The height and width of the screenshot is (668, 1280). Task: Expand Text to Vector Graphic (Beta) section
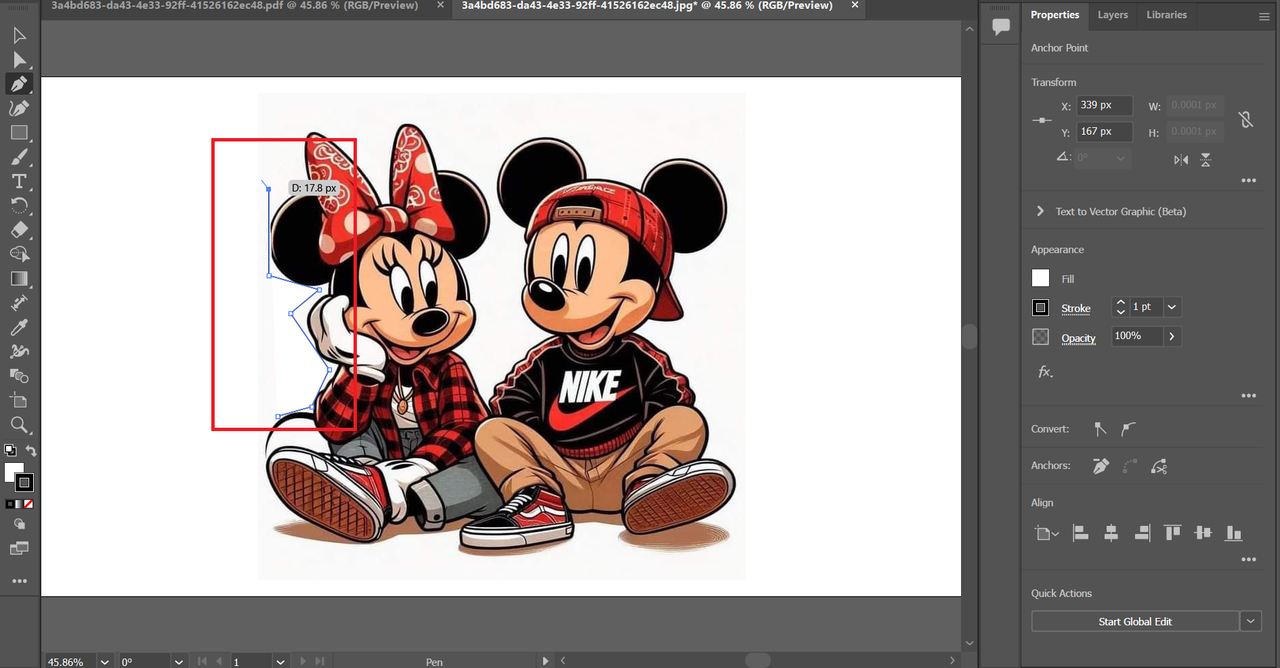[1041, 211]
